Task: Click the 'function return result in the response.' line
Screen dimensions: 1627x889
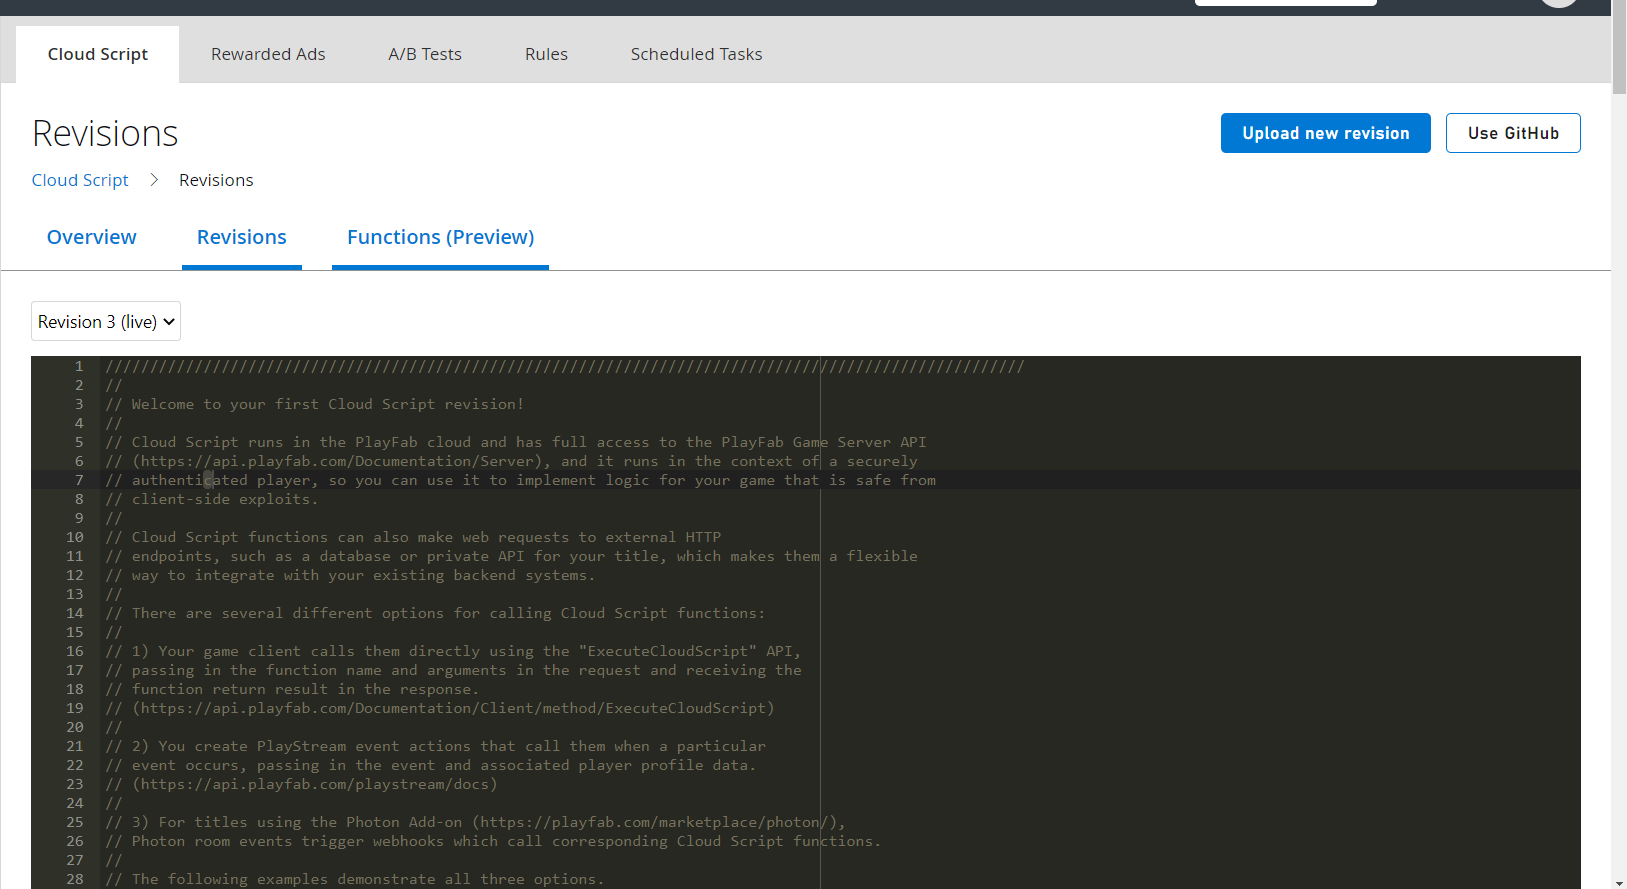Action: coord(292,689)
